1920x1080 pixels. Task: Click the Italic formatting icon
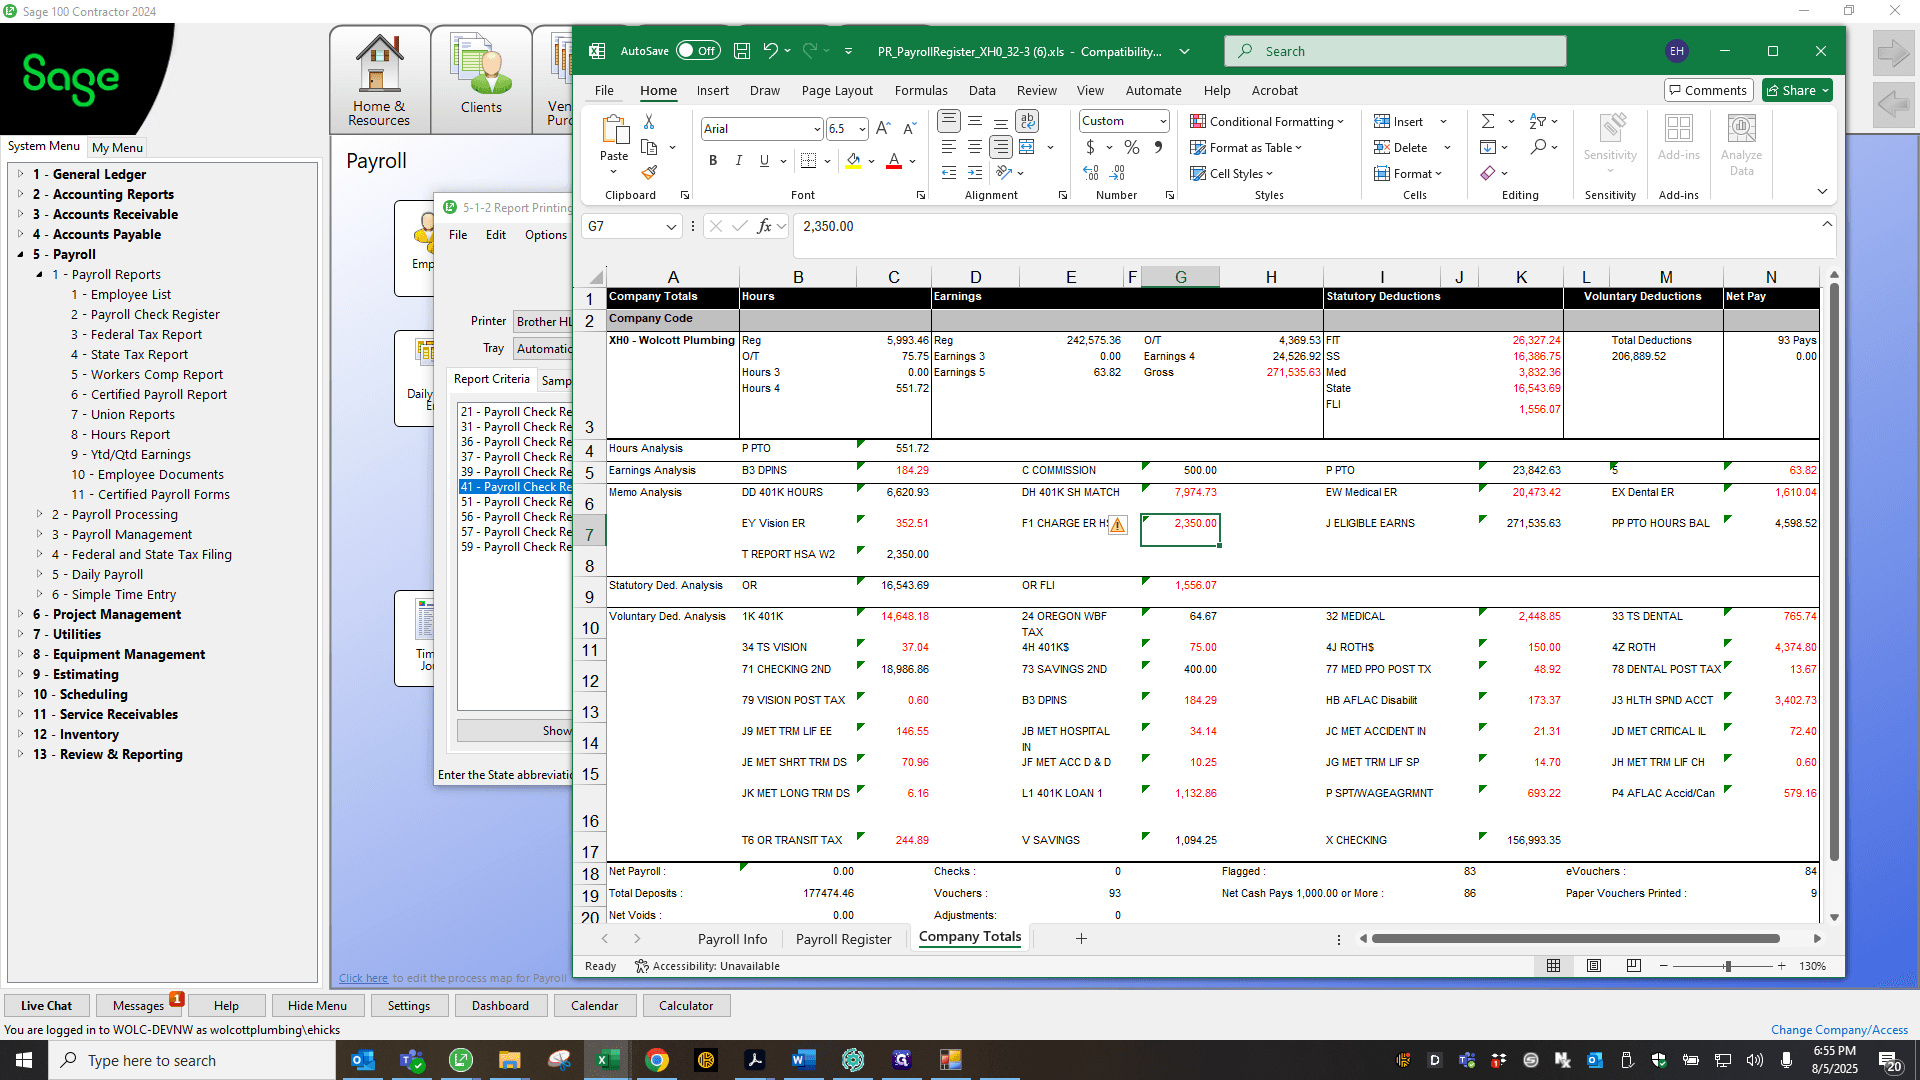coord(738,161)
